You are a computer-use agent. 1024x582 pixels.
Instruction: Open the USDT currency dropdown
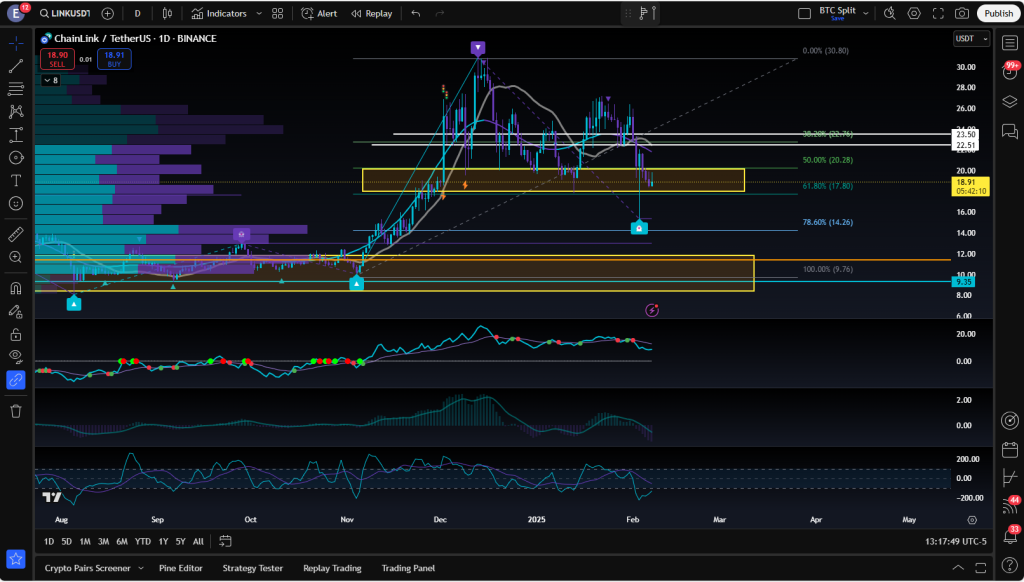click(972, 39)
